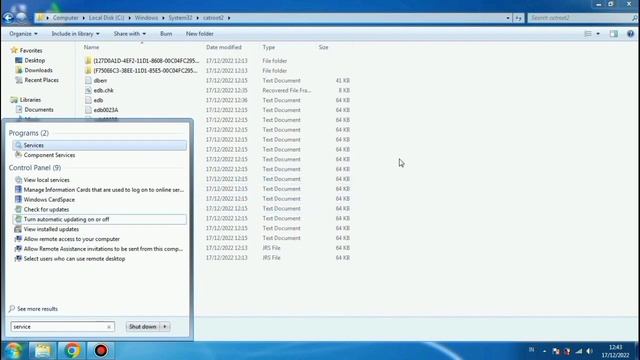Image resolution: width=640 pixels, height=360 pixels.
Task: Click the Start menu search box
Action: point(59,327)
